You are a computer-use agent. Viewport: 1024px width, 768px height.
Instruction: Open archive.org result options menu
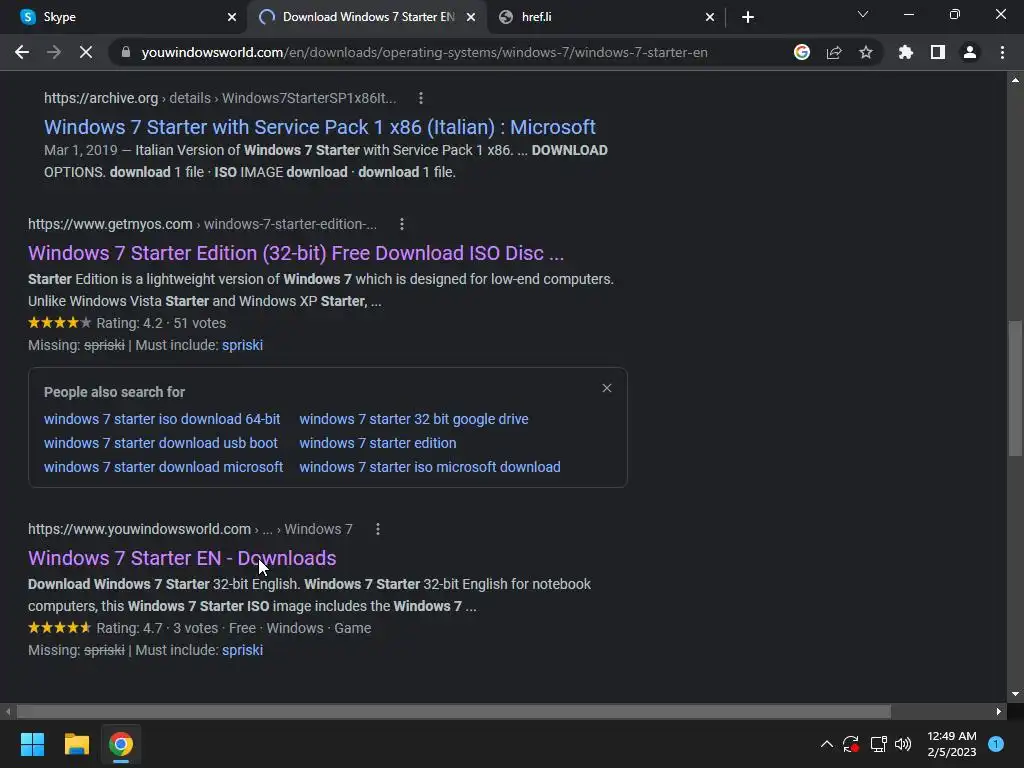[x=421, y=98]
